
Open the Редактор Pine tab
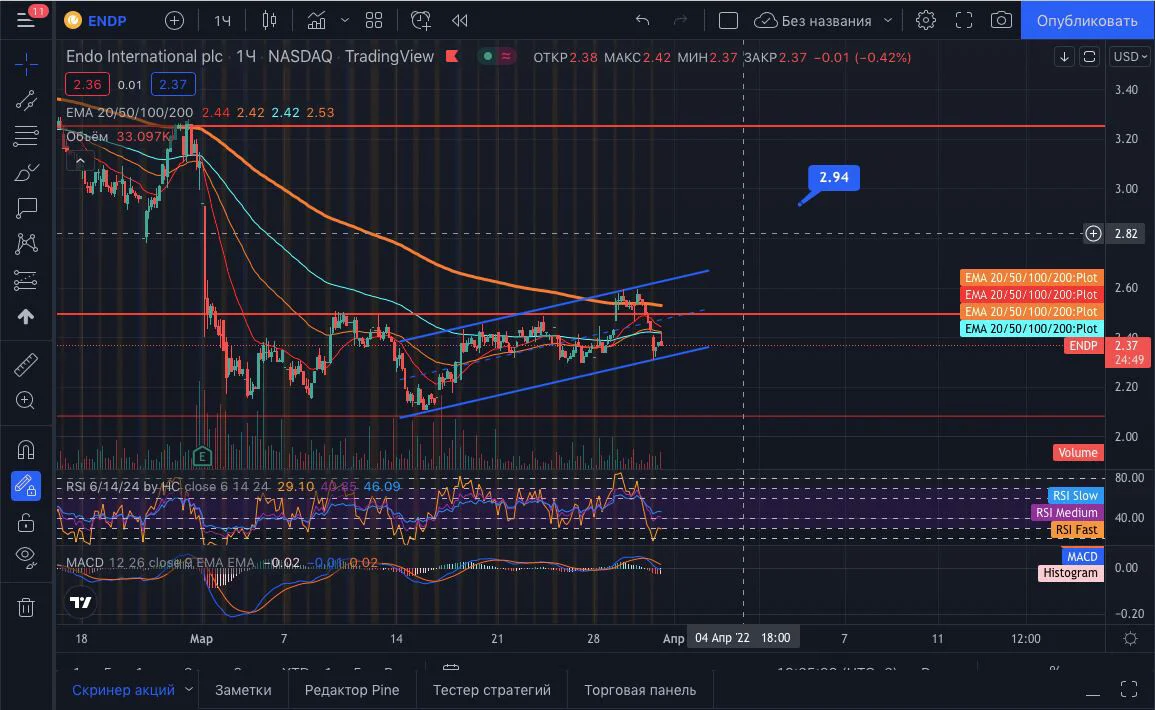[352, 690]
